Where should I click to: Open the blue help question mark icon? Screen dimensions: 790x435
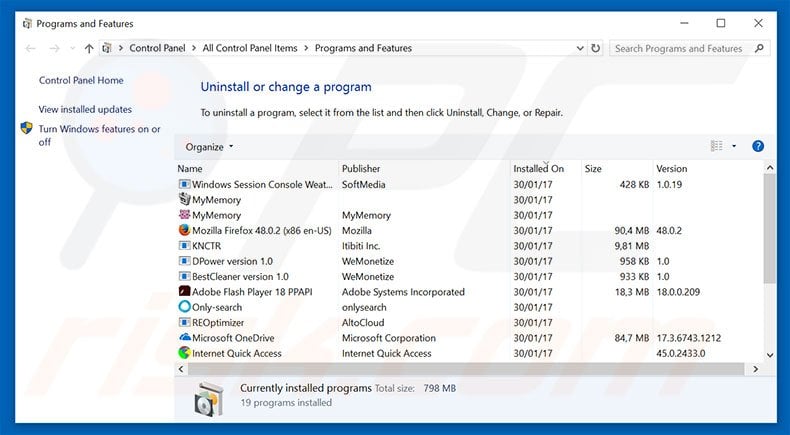[x=758, y=146]
